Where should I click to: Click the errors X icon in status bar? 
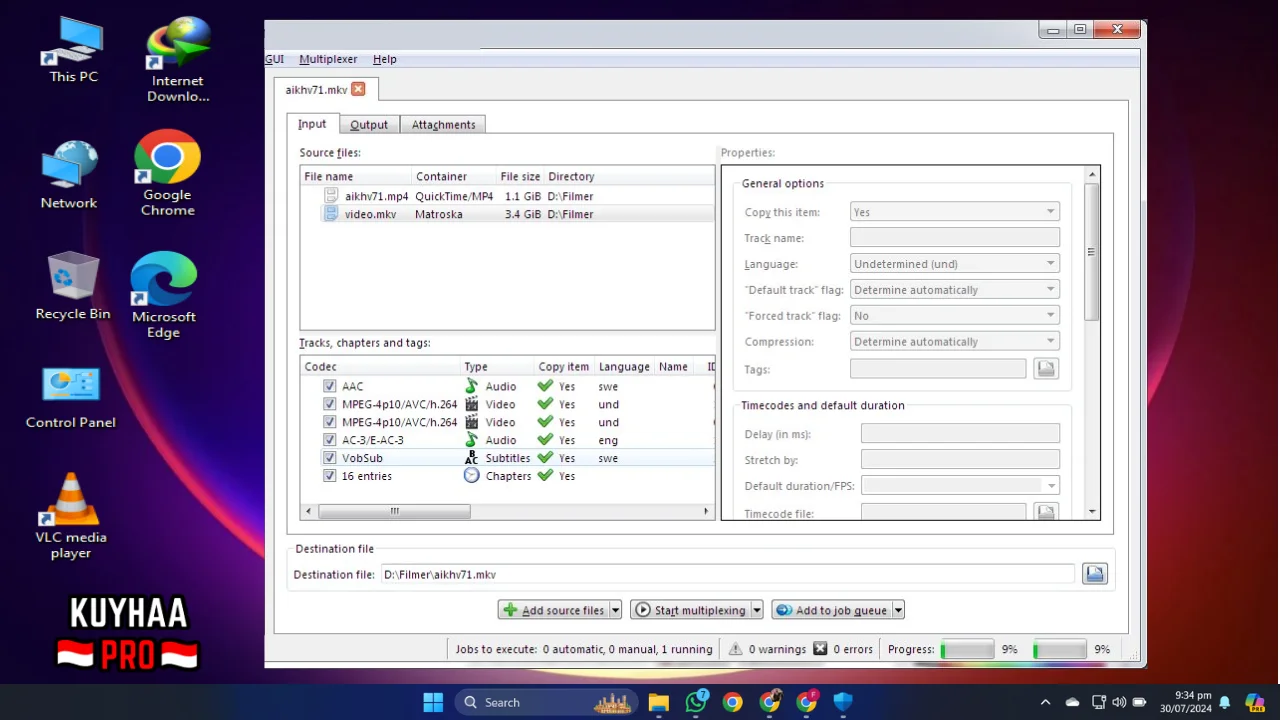pyautogui.click(x=820, y=649)
